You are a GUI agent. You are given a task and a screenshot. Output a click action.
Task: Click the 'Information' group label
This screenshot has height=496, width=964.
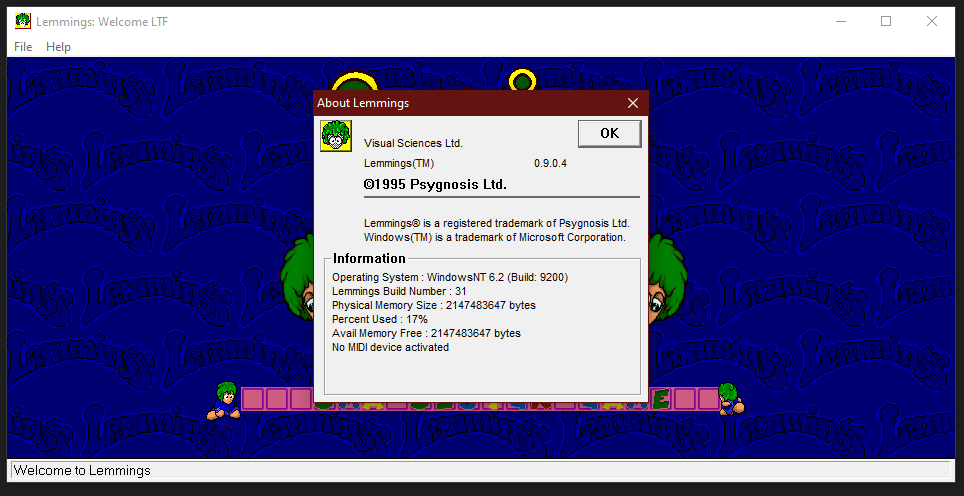[369, 258]
